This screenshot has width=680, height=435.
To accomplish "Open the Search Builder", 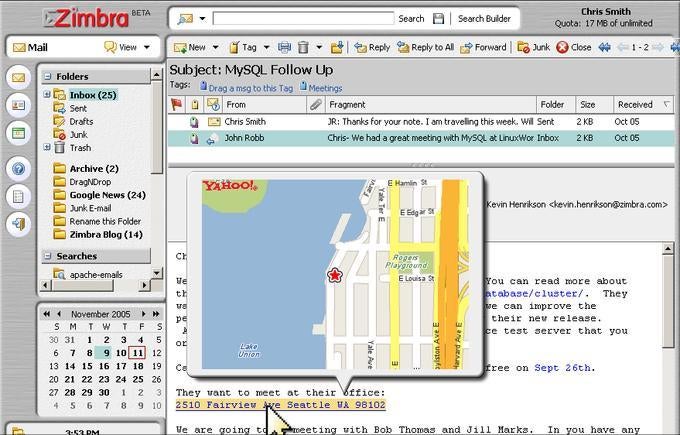I will pyautogui.click(x=484, y=18).
